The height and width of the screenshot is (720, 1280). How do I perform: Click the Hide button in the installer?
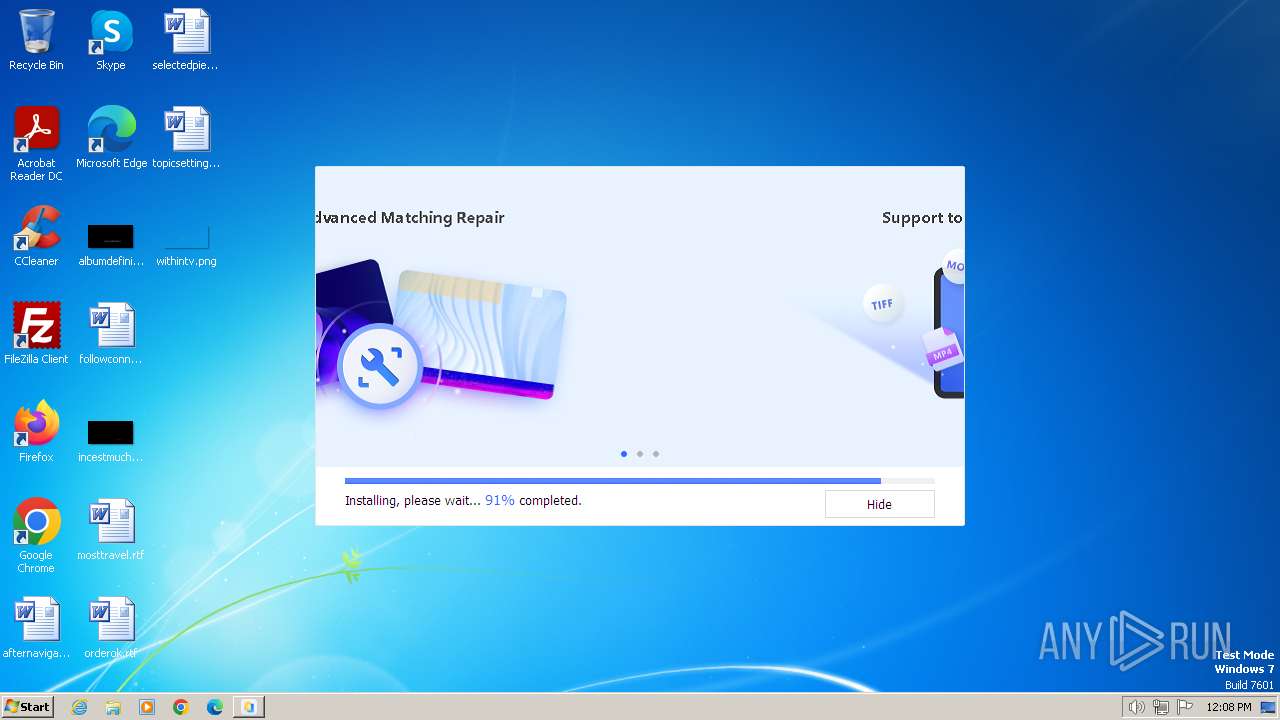click(879, 504)
